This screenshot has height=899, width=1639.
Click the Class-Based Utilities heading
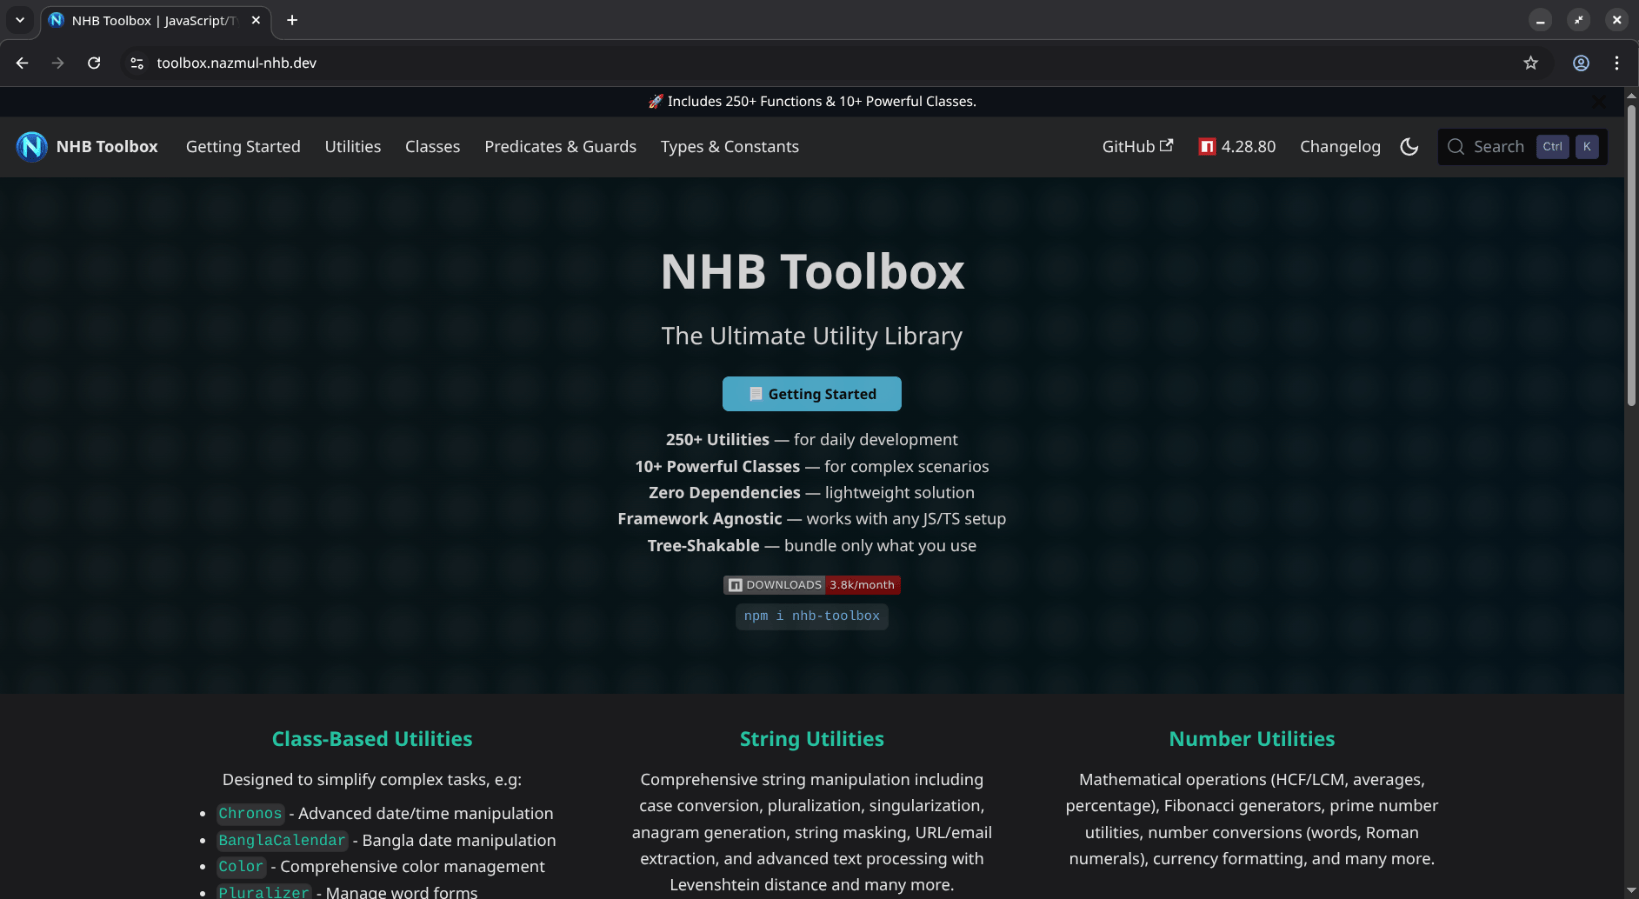[x=372, y=739]
